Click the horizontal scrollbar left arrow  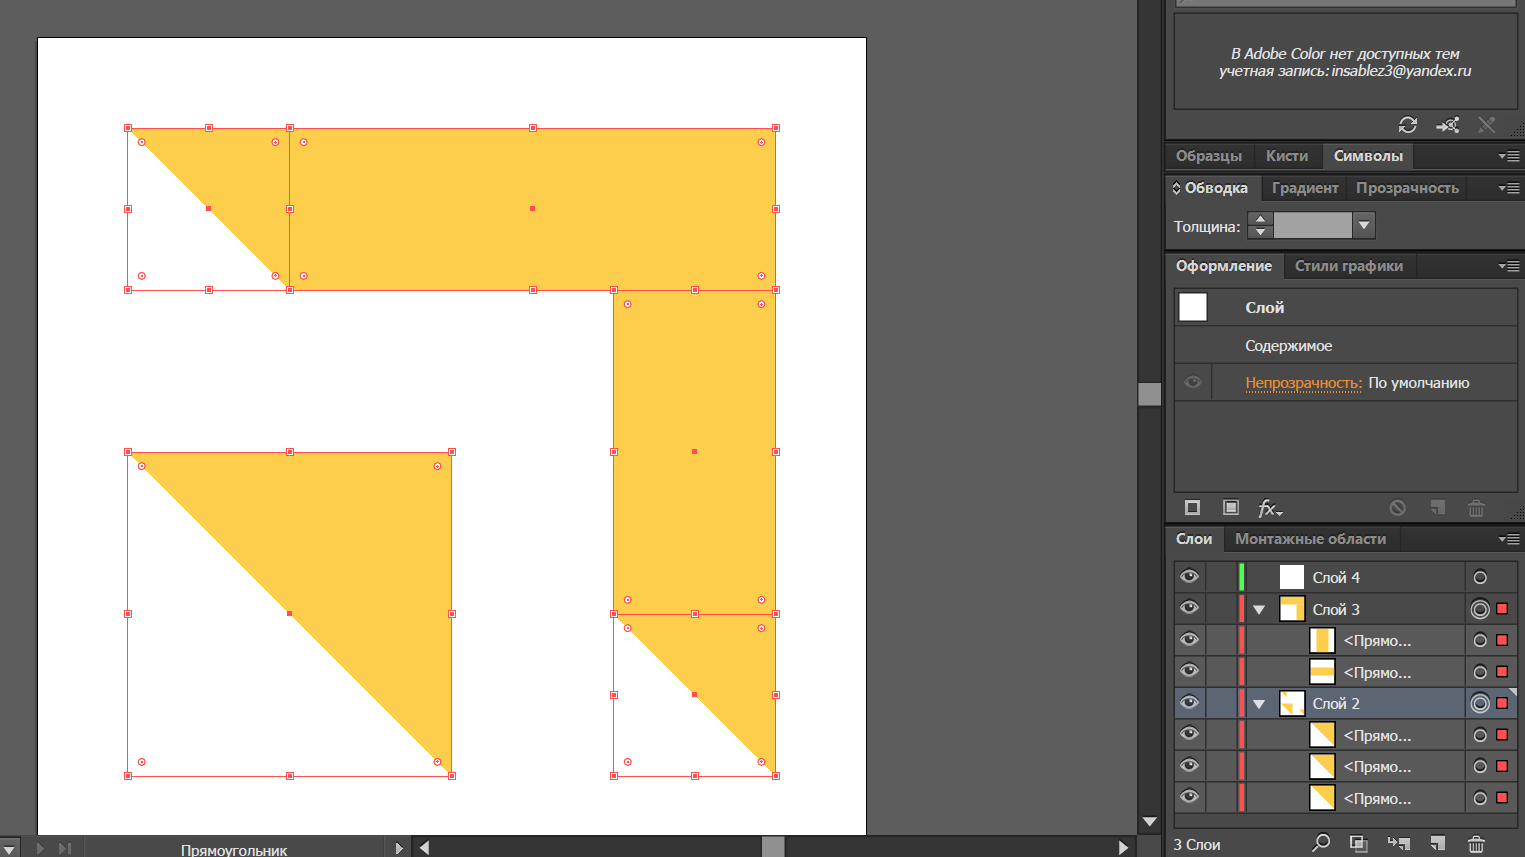[x=424, y=848]
